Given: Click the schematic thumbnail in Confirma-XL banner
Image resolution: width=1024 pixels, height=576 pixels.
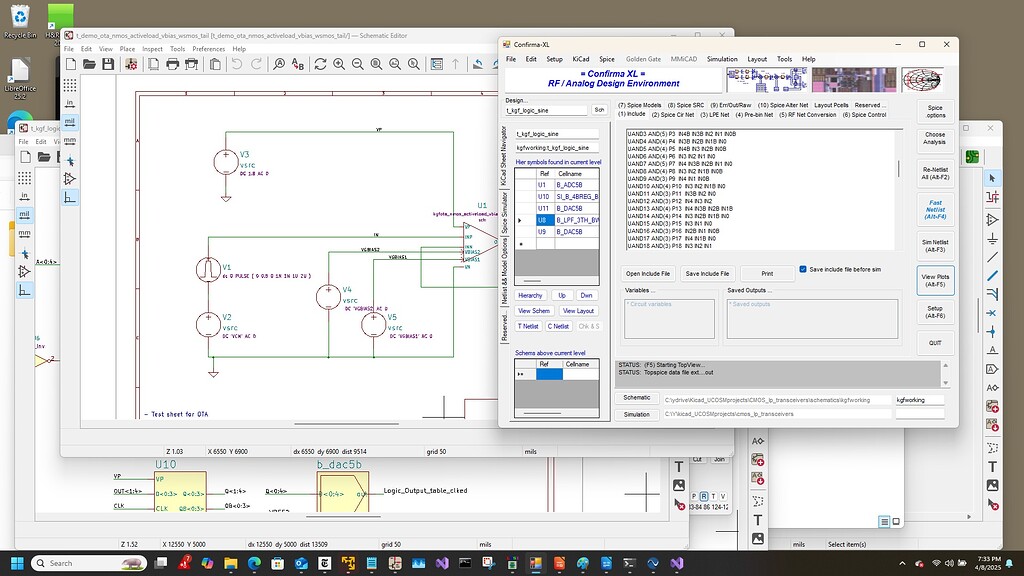Looking at the screenshot, I should pos(767,80).
